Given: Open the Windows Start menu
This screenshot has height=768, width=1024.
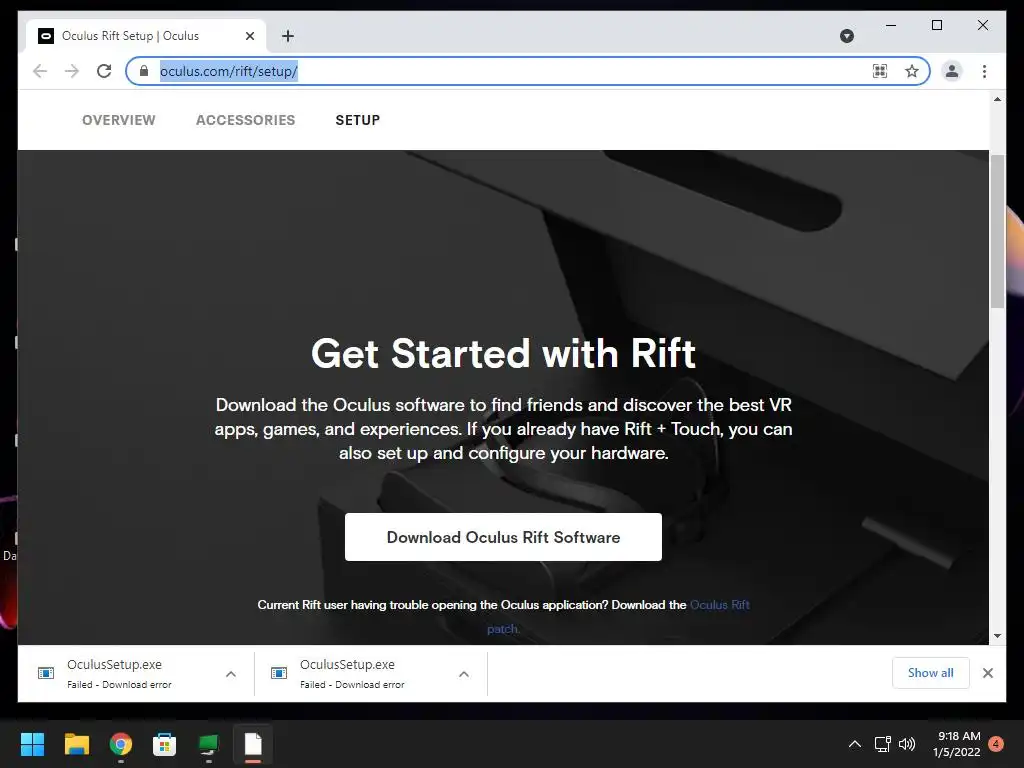Looking at the screenshot, I should [32, 744].
